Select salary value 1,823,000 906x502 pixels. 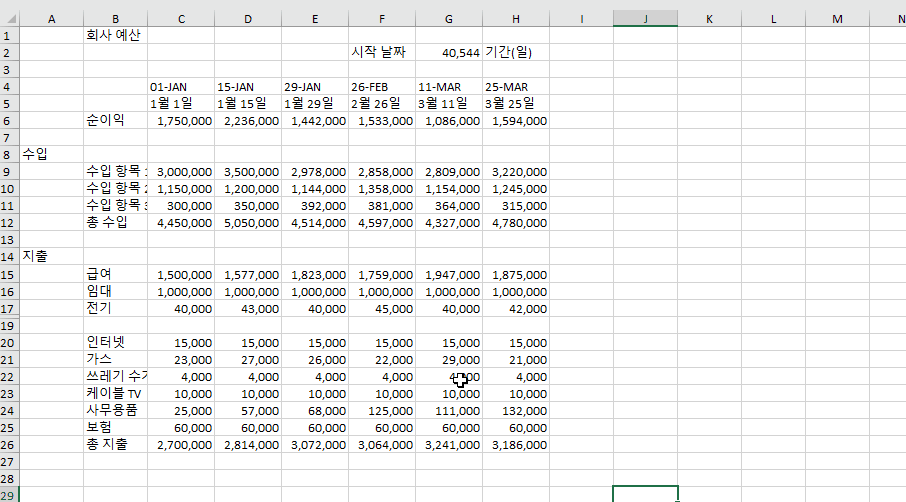pos(315,274)
